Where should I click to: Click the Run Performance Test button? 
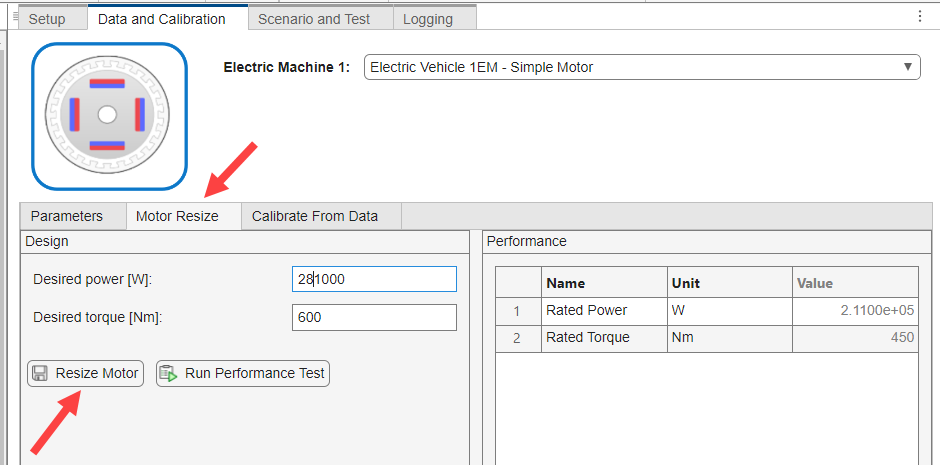tap(243, 373)
